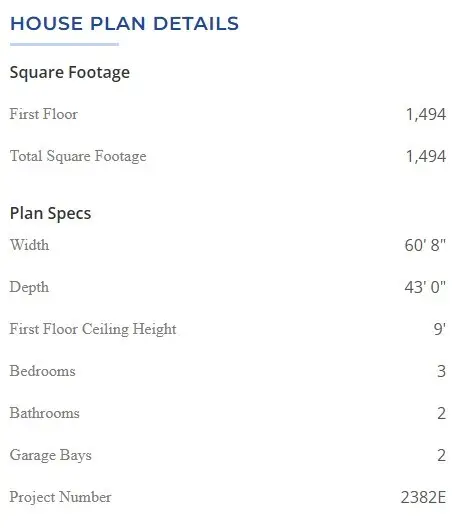466x528 pixels.
Task: Click the Project Number label
Action: (61, 497)
